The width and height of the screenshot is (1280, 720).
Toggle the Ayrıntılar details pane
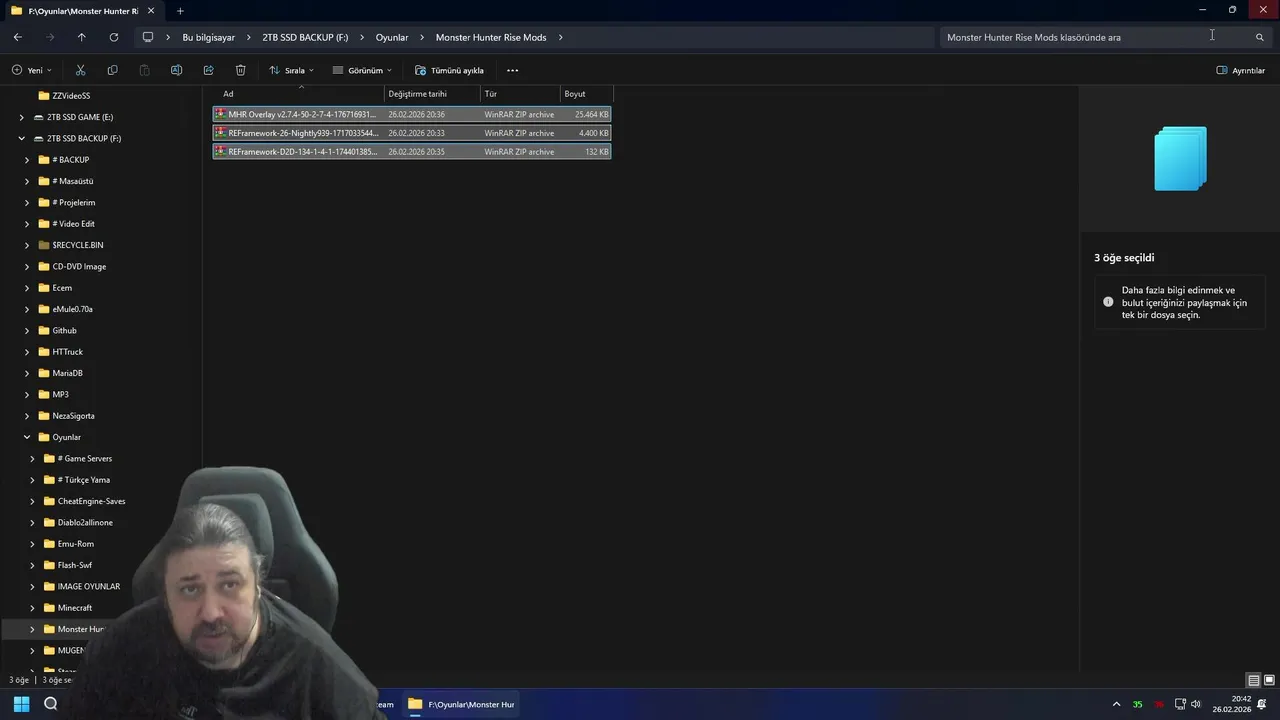coord(1241,70)
